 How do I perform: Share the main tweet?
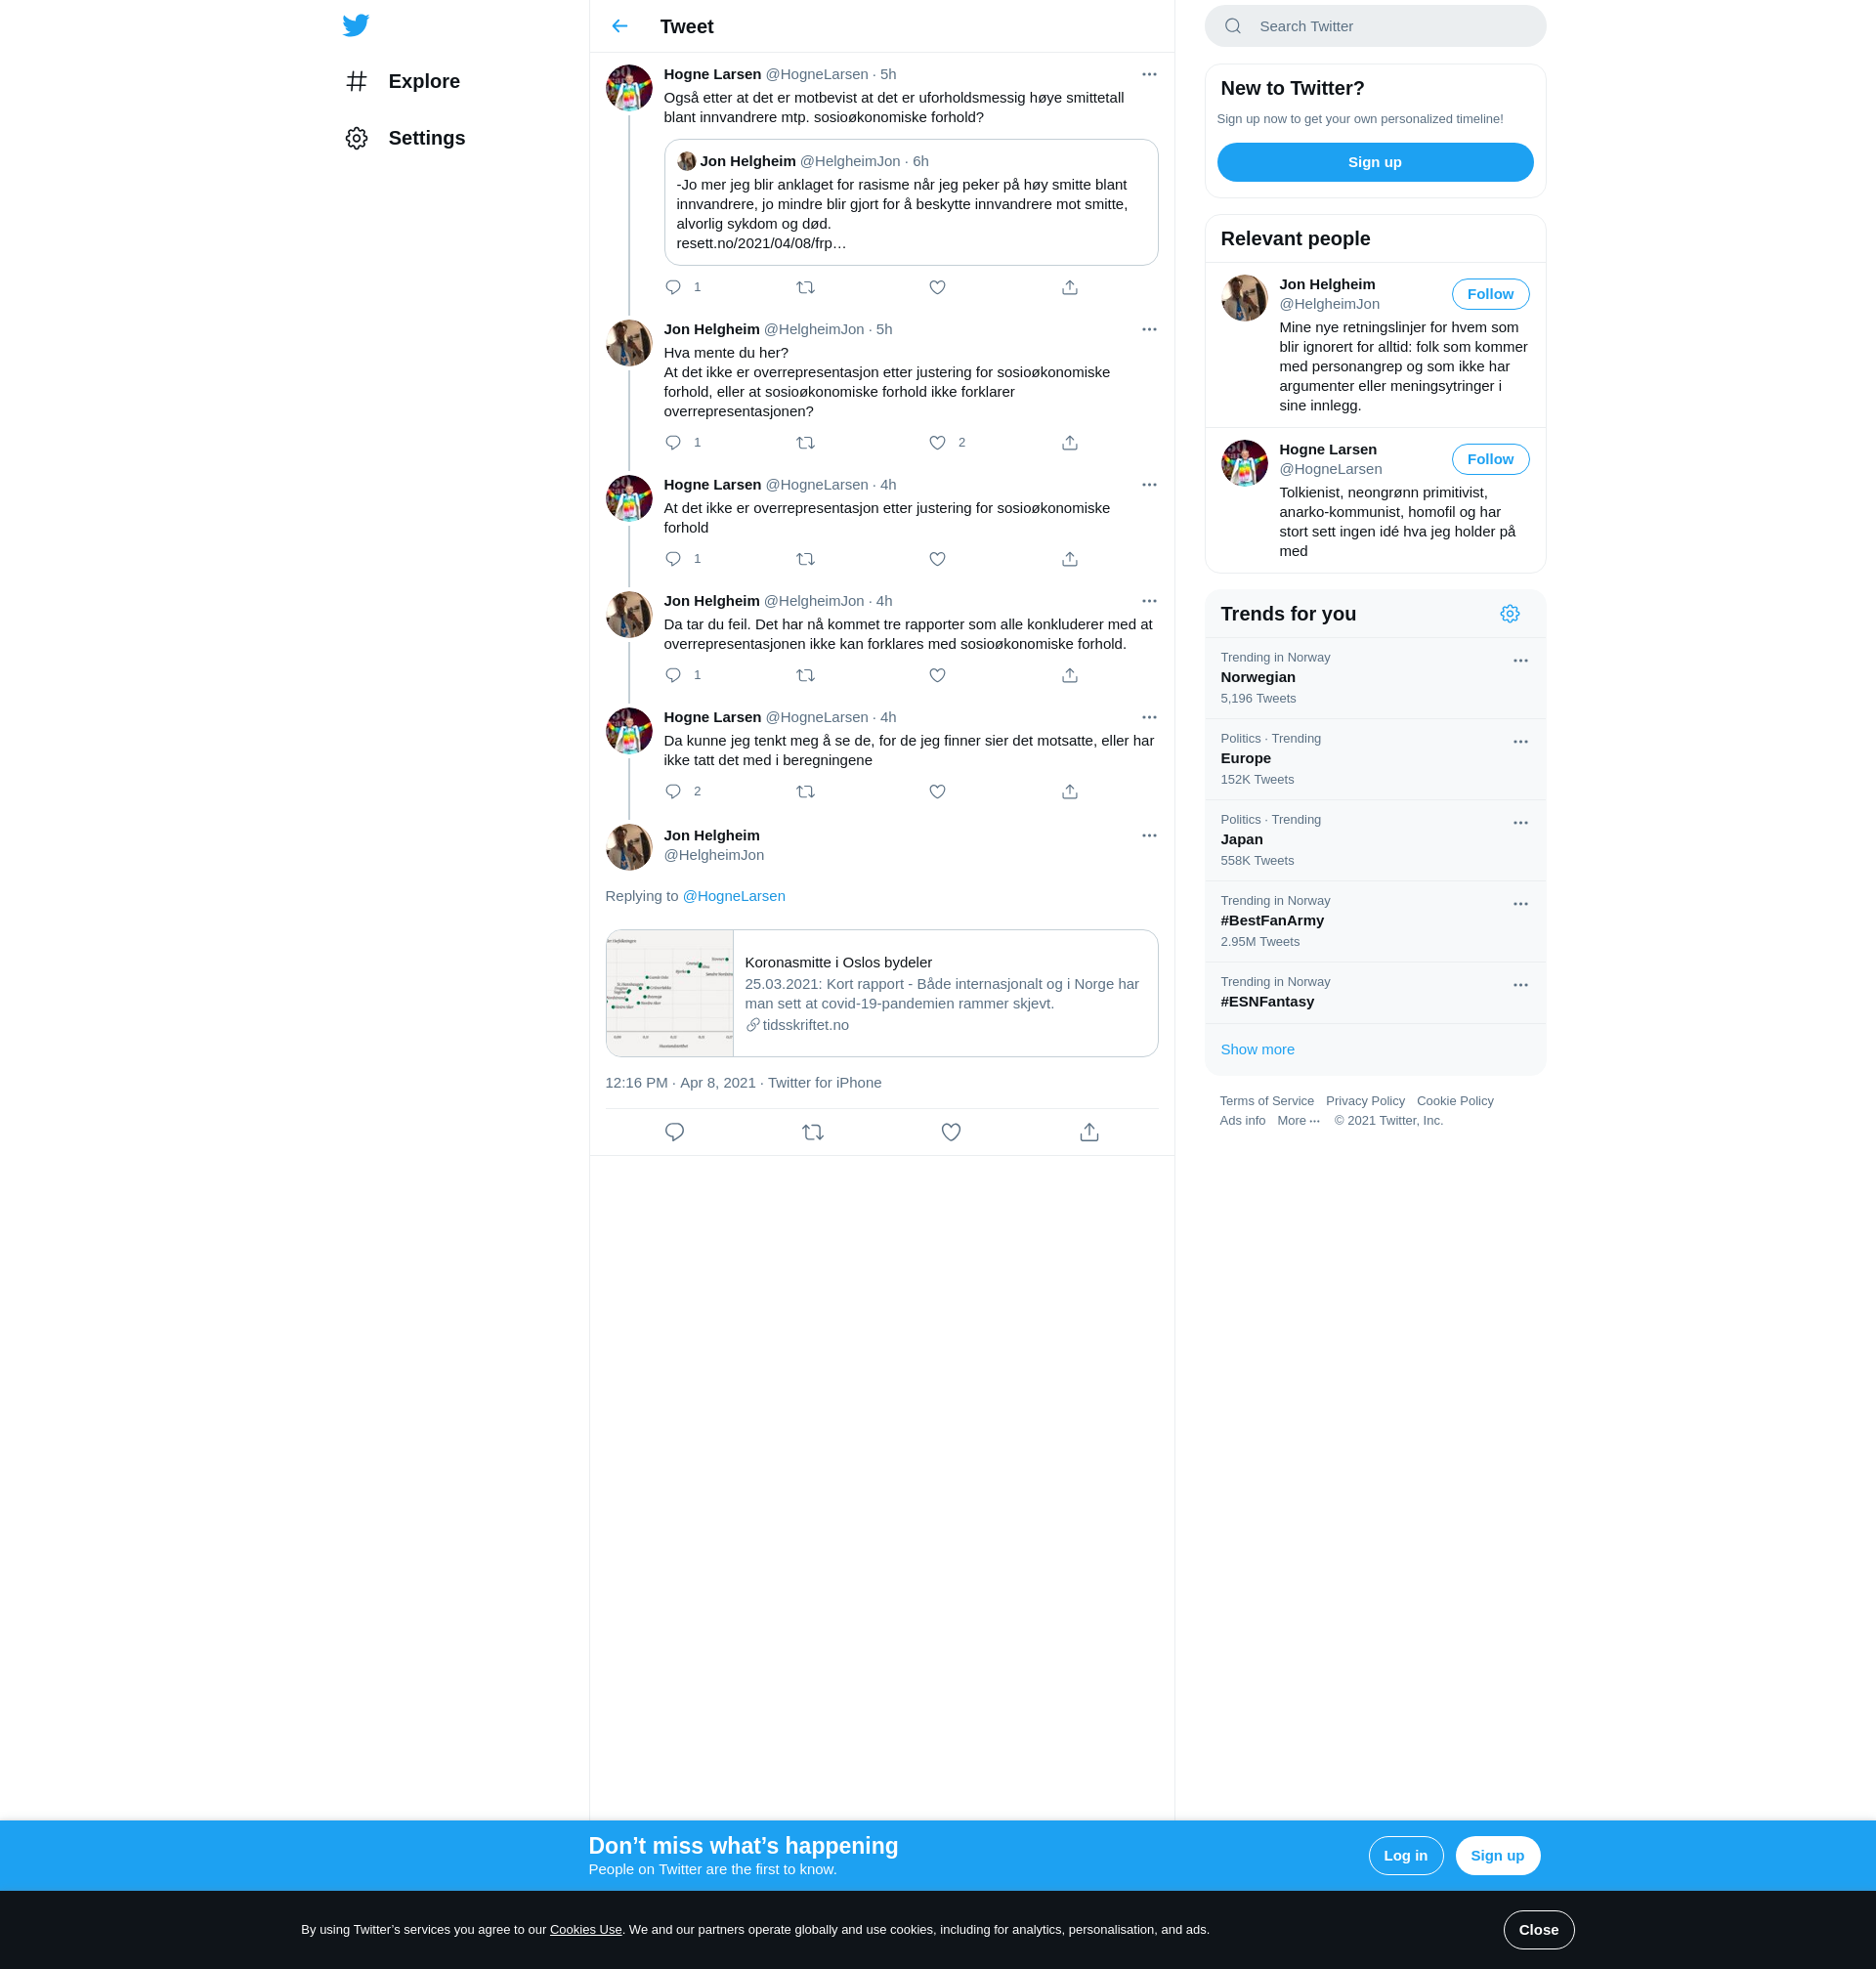(x=1090, y=1132)
